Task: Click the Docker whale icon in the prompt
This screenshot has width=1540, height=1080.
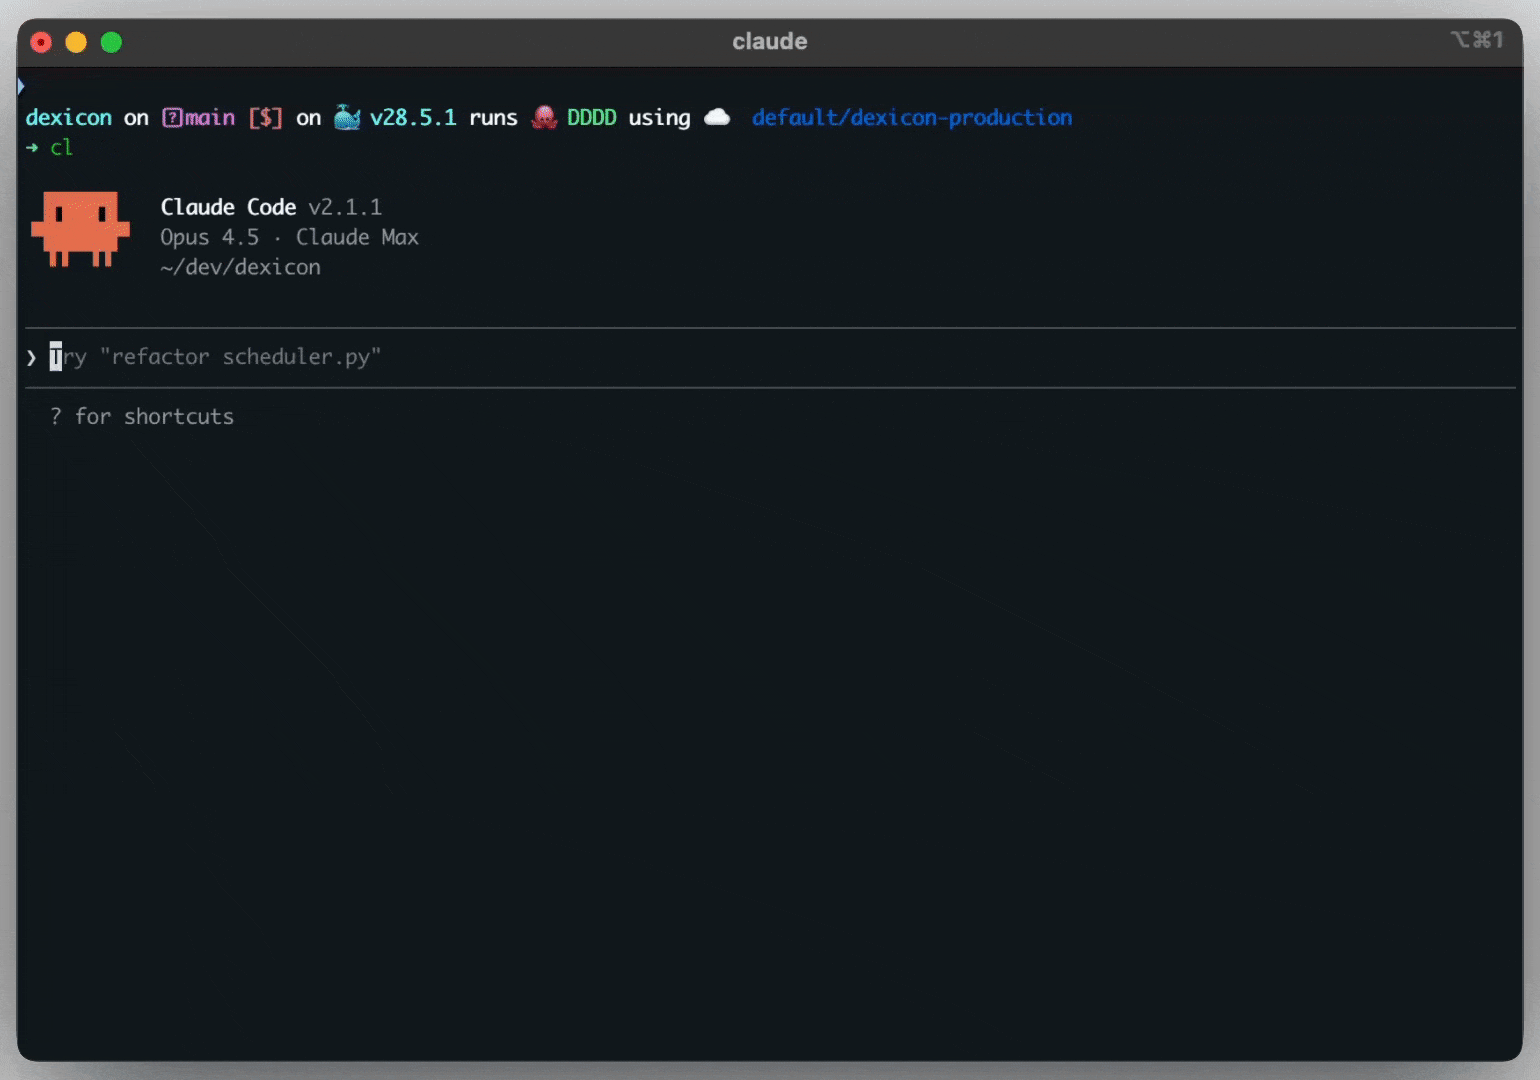Action: 347,117
